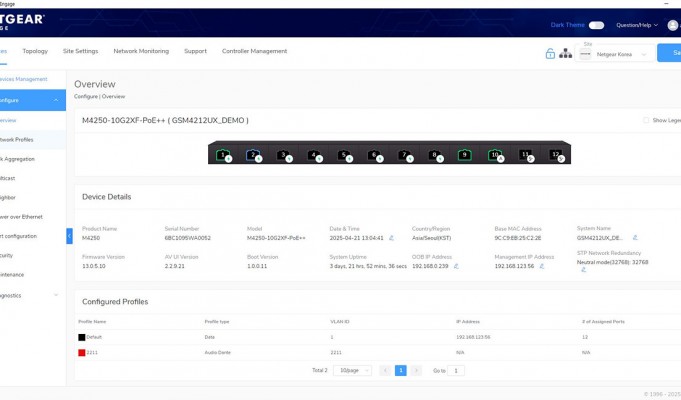The width and height of the screenshot is (681, 400).
Task: Select Multicast in the sidebar
Action: point(33,178)
